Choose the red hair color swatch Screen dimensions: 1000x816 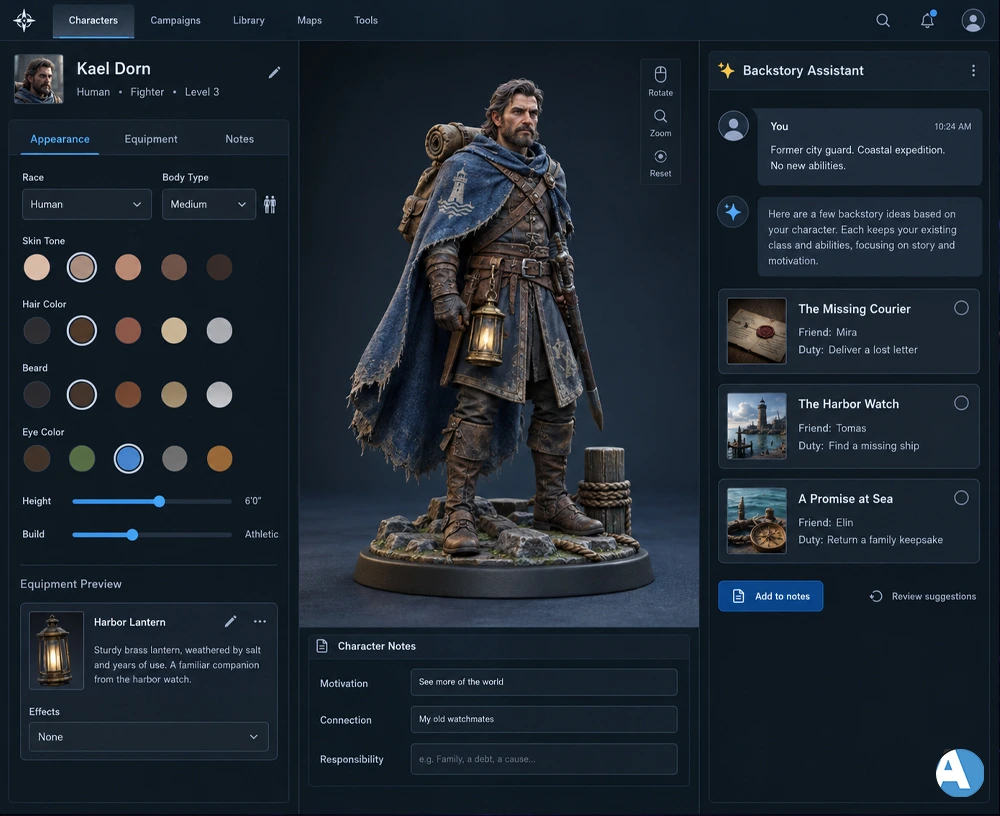128,330
